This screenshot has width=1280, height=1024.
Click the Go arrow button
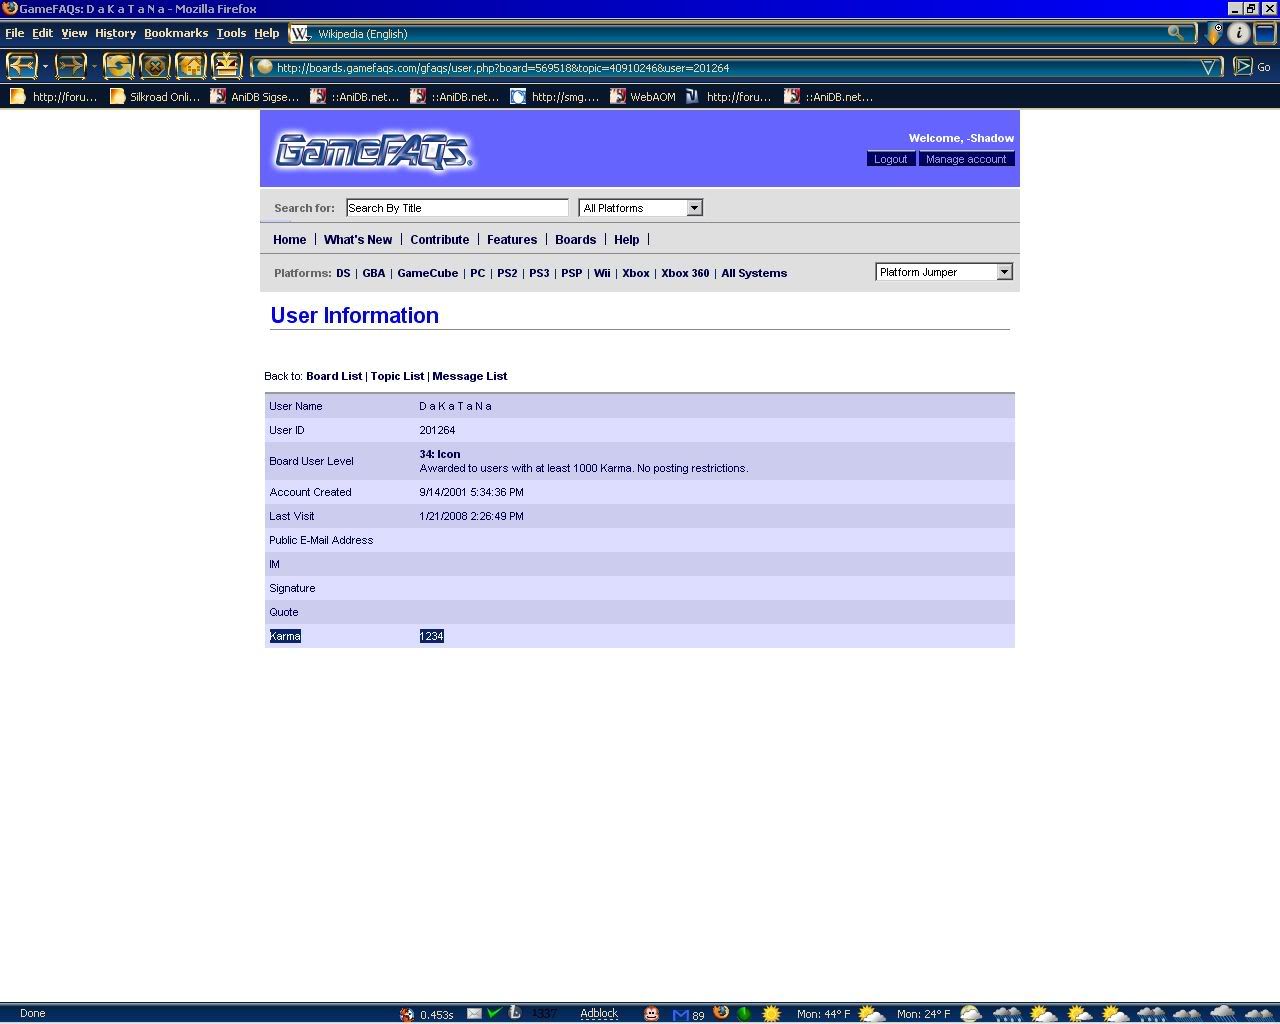pos(1243,67)
